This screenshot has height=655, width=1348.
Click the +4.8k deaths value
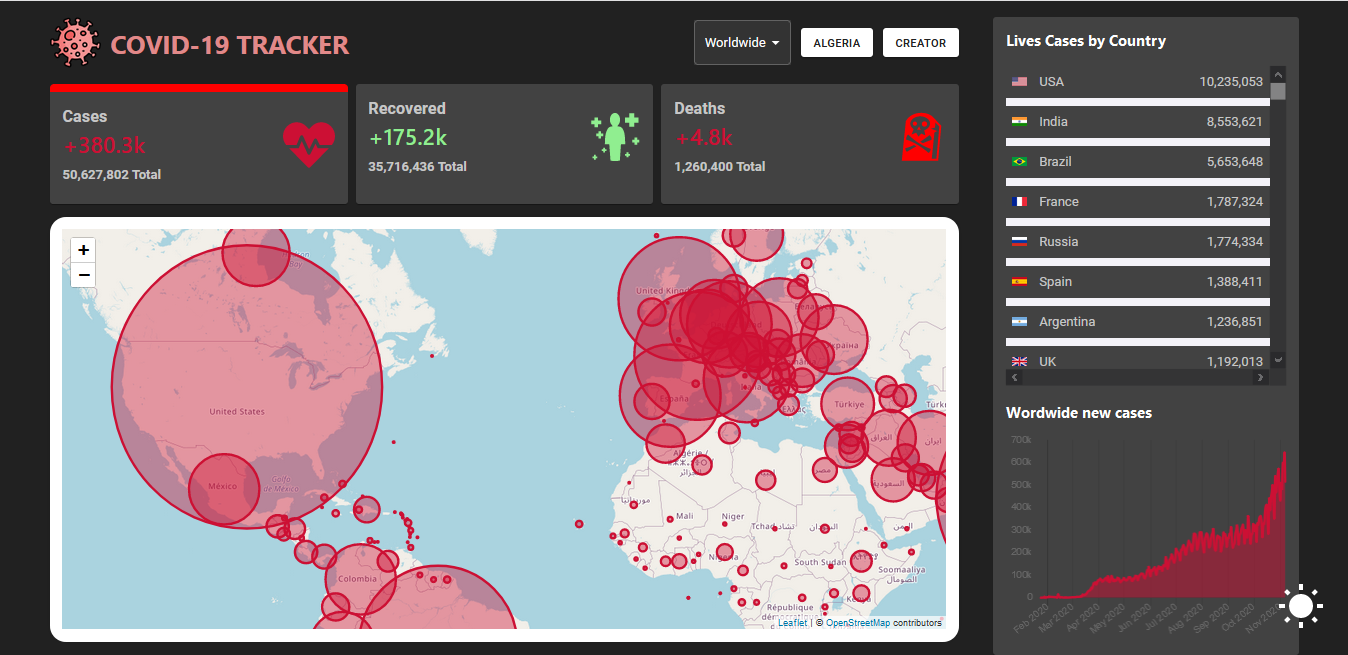[704, 138]
